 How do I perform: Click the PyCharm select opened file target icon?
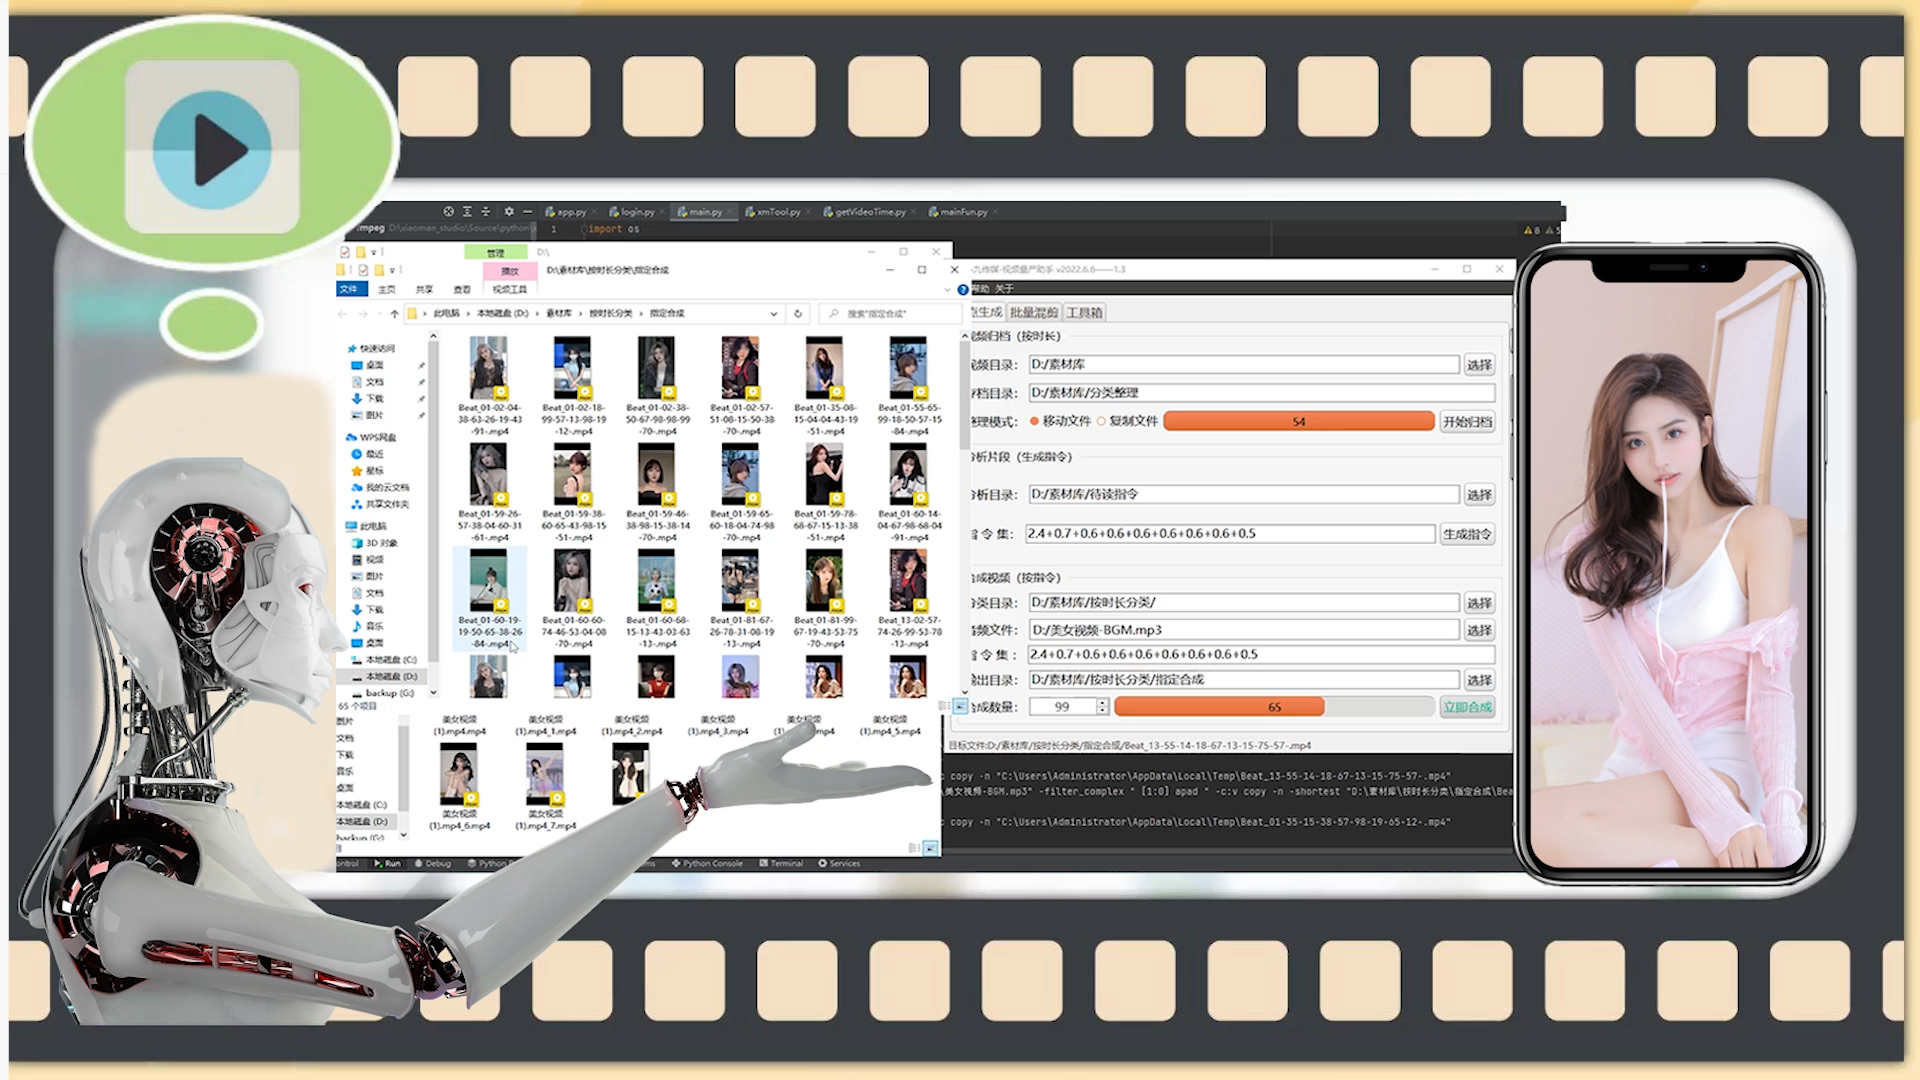(x=448, y=212)
